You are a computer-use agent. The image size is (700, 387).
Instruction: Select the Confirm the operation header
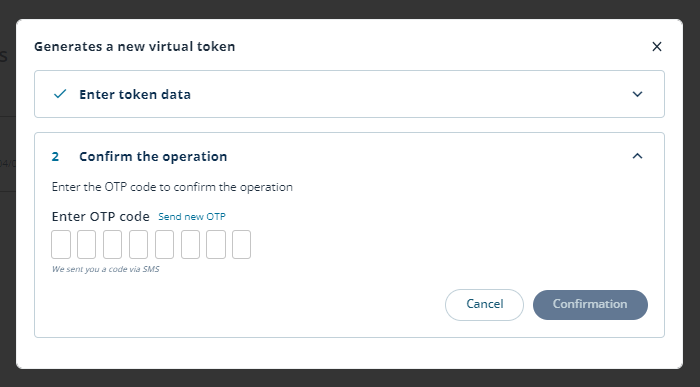click(153, 156)
